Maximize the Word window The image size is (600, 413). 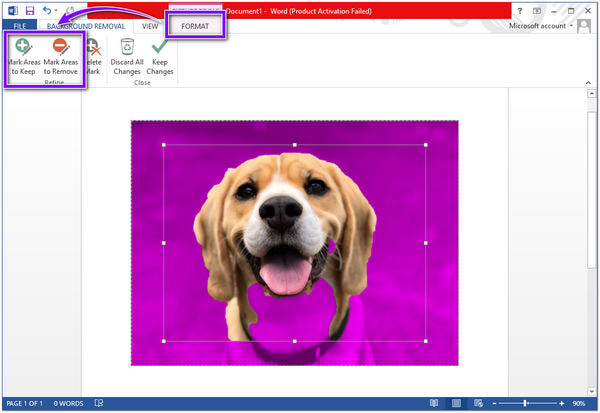coord(571,11)
